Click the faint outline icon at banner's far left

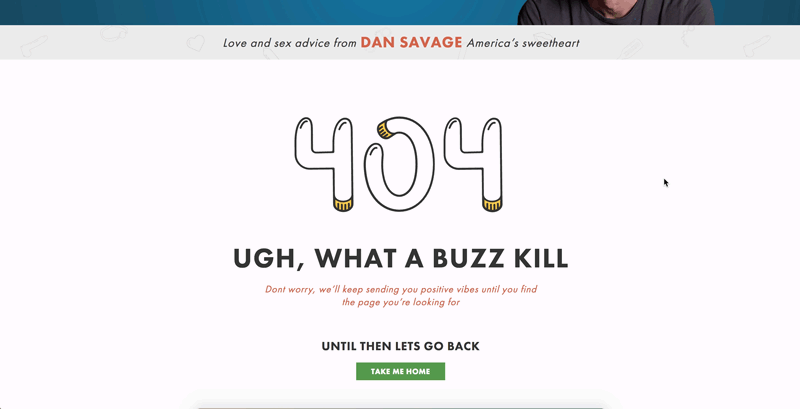pyautogui.click(x=34, y=46)
